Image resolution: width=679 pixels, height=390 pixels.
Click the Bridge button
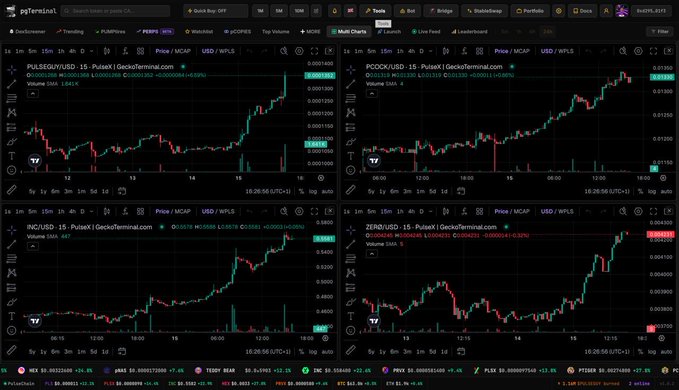pyautogui.click(x=441, y=11)
